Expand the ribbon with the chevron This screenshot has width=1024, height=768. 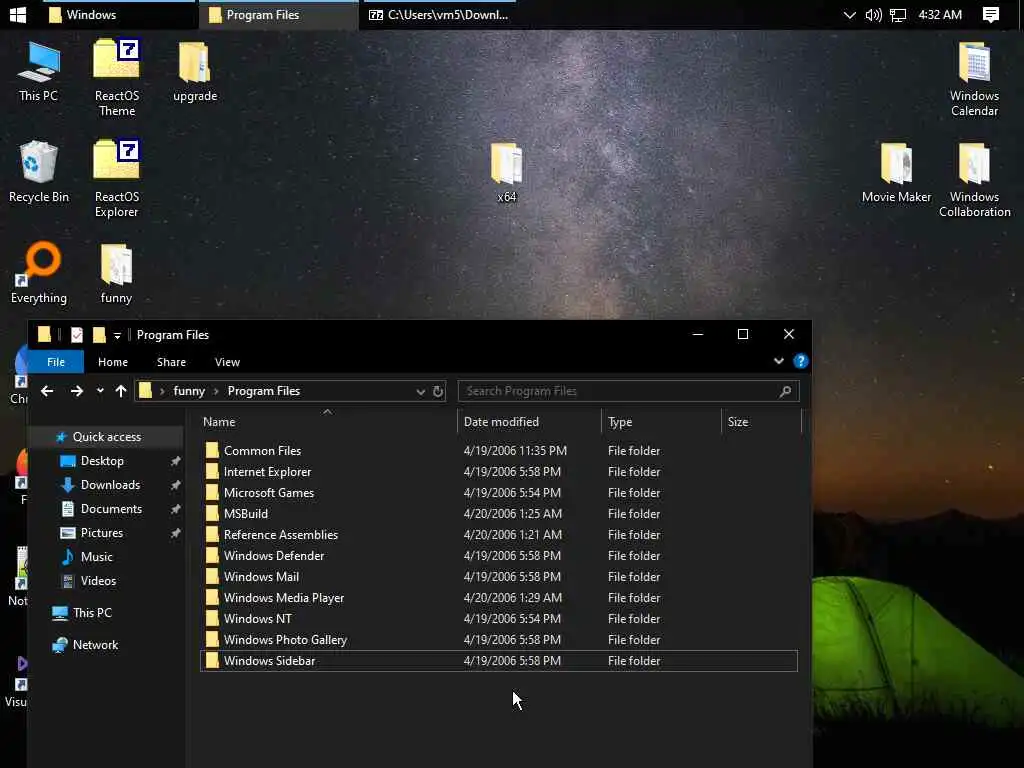[x=778, y=361]
